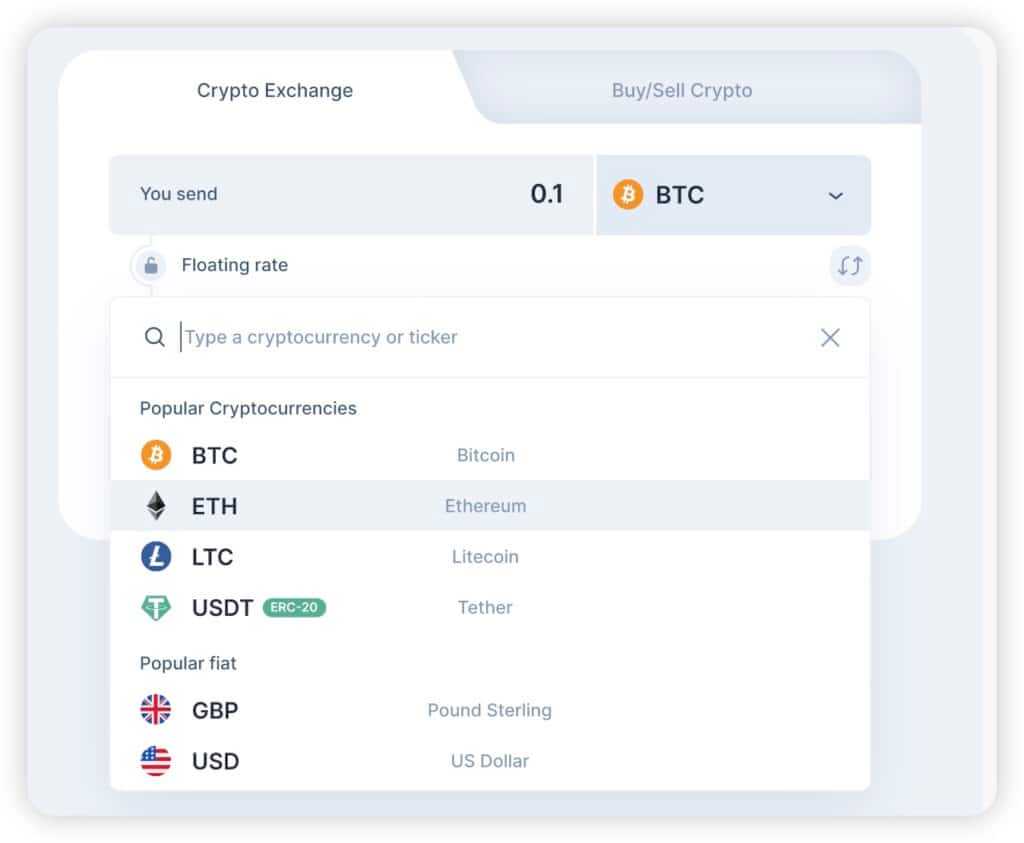Select the Bitcoin icon in the list

coord(155,455)
